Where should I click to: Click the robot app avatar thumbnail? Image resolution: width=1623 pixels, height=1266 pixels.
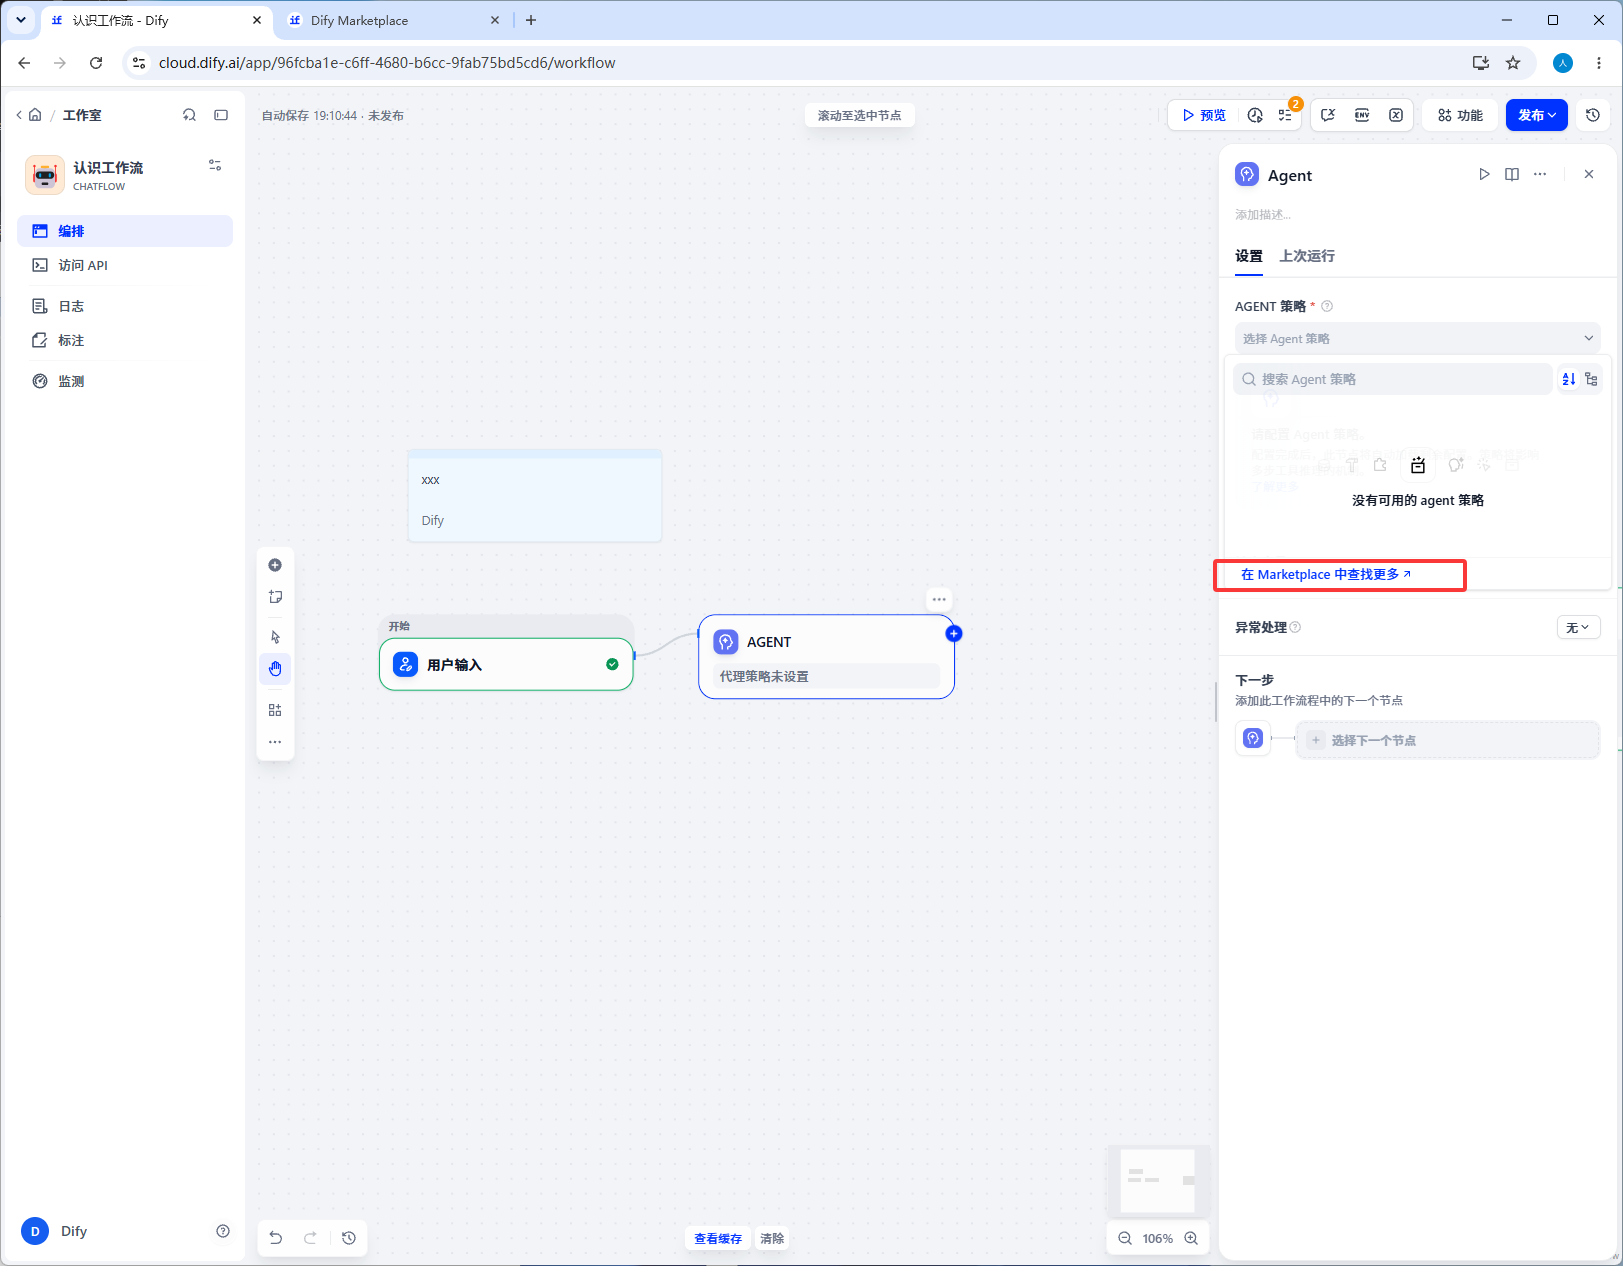45,175
